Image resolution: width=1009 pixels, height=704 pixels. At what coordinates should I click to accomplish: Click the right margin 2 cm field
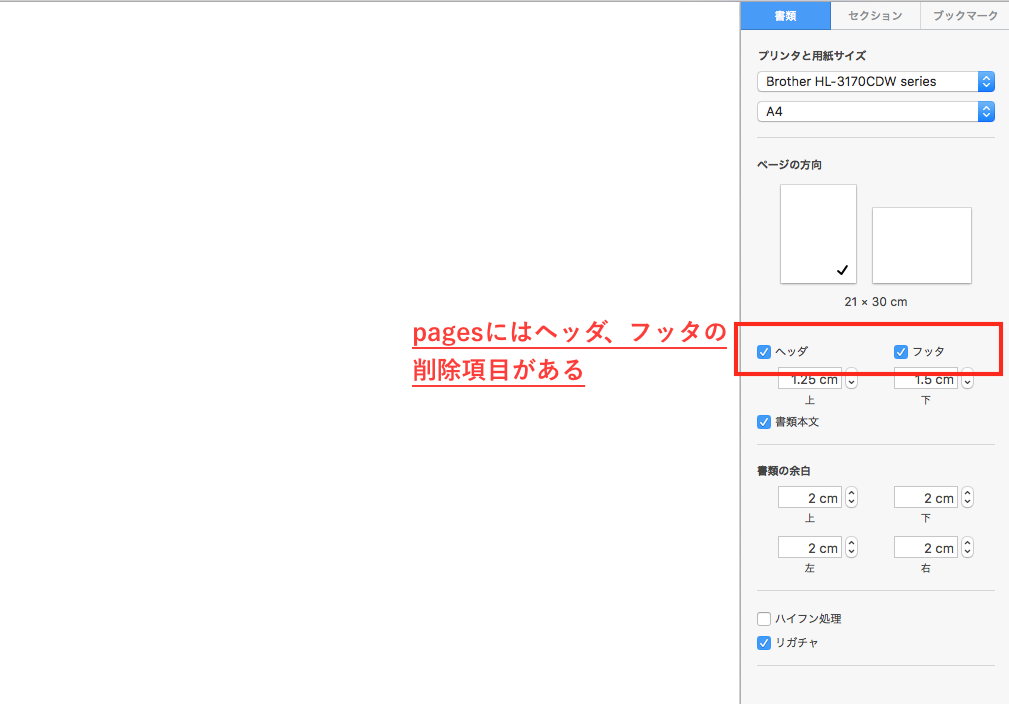(925, 548)
